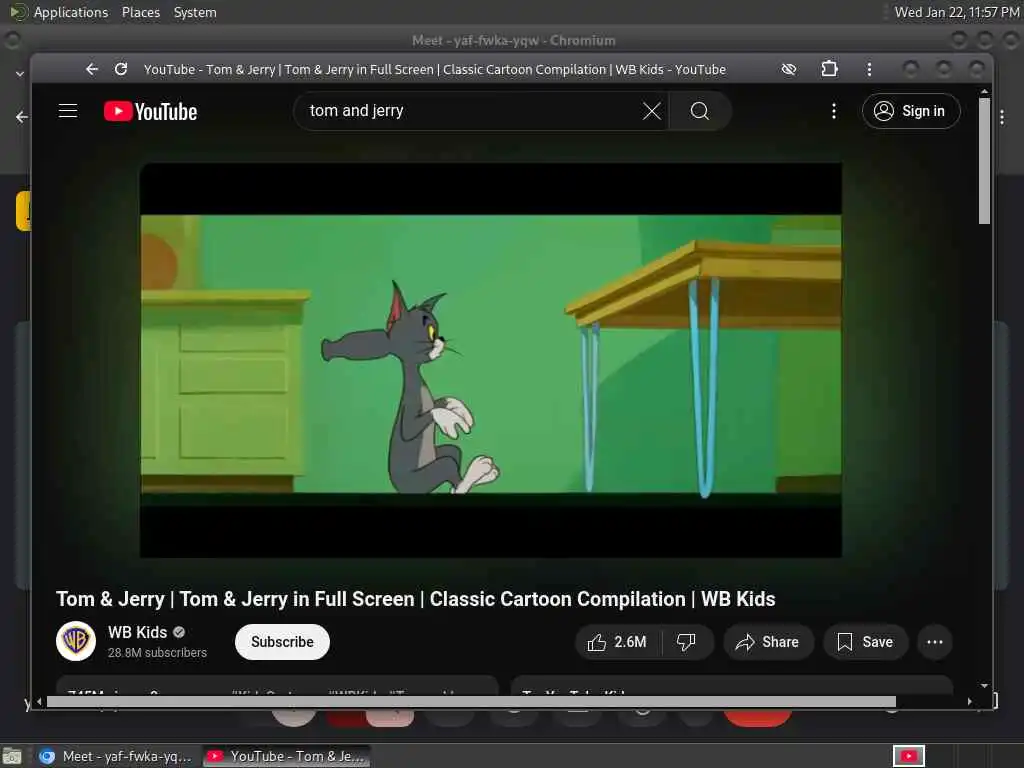Click the magnifier search button
The width and height of the screenshot is (1024, 768).
699,111
